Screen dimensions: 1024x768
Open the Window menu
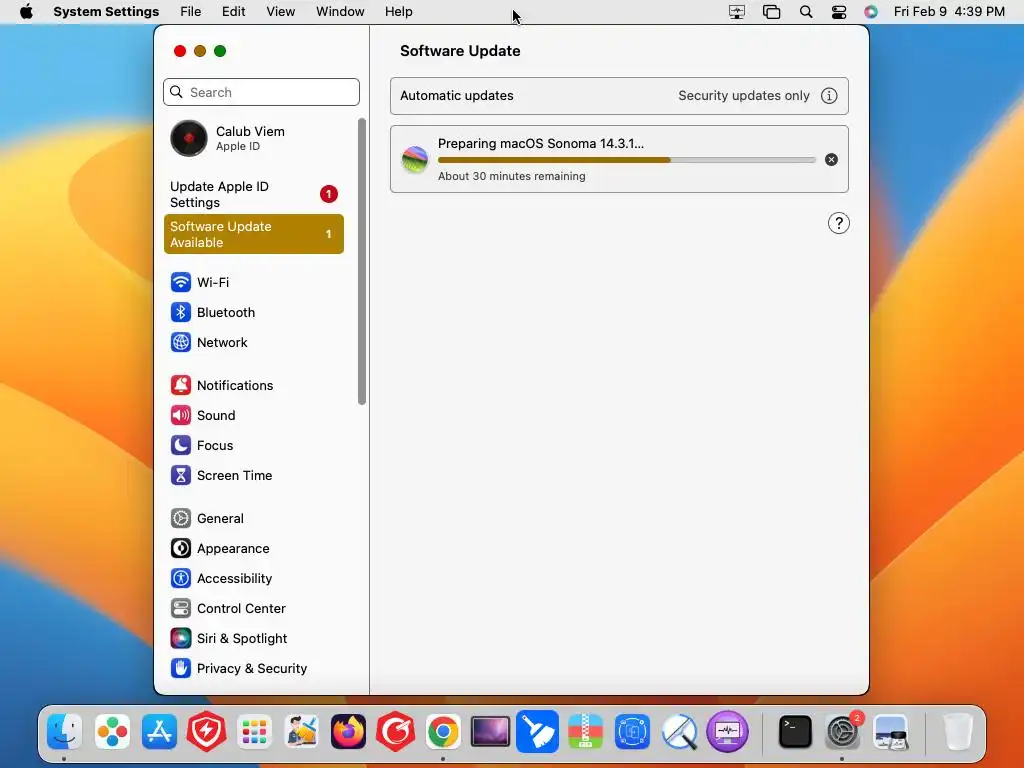[x=340, y=12]
